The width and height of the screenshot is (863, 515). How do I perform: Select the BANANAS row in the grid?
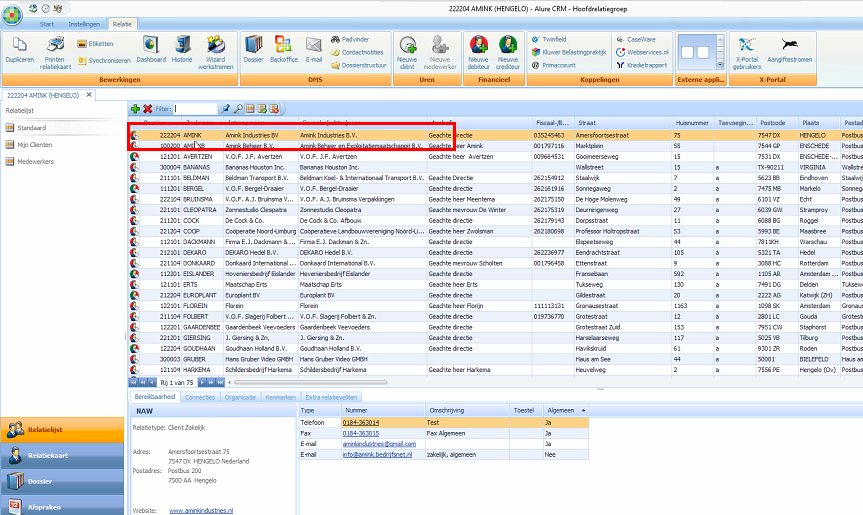495,167
